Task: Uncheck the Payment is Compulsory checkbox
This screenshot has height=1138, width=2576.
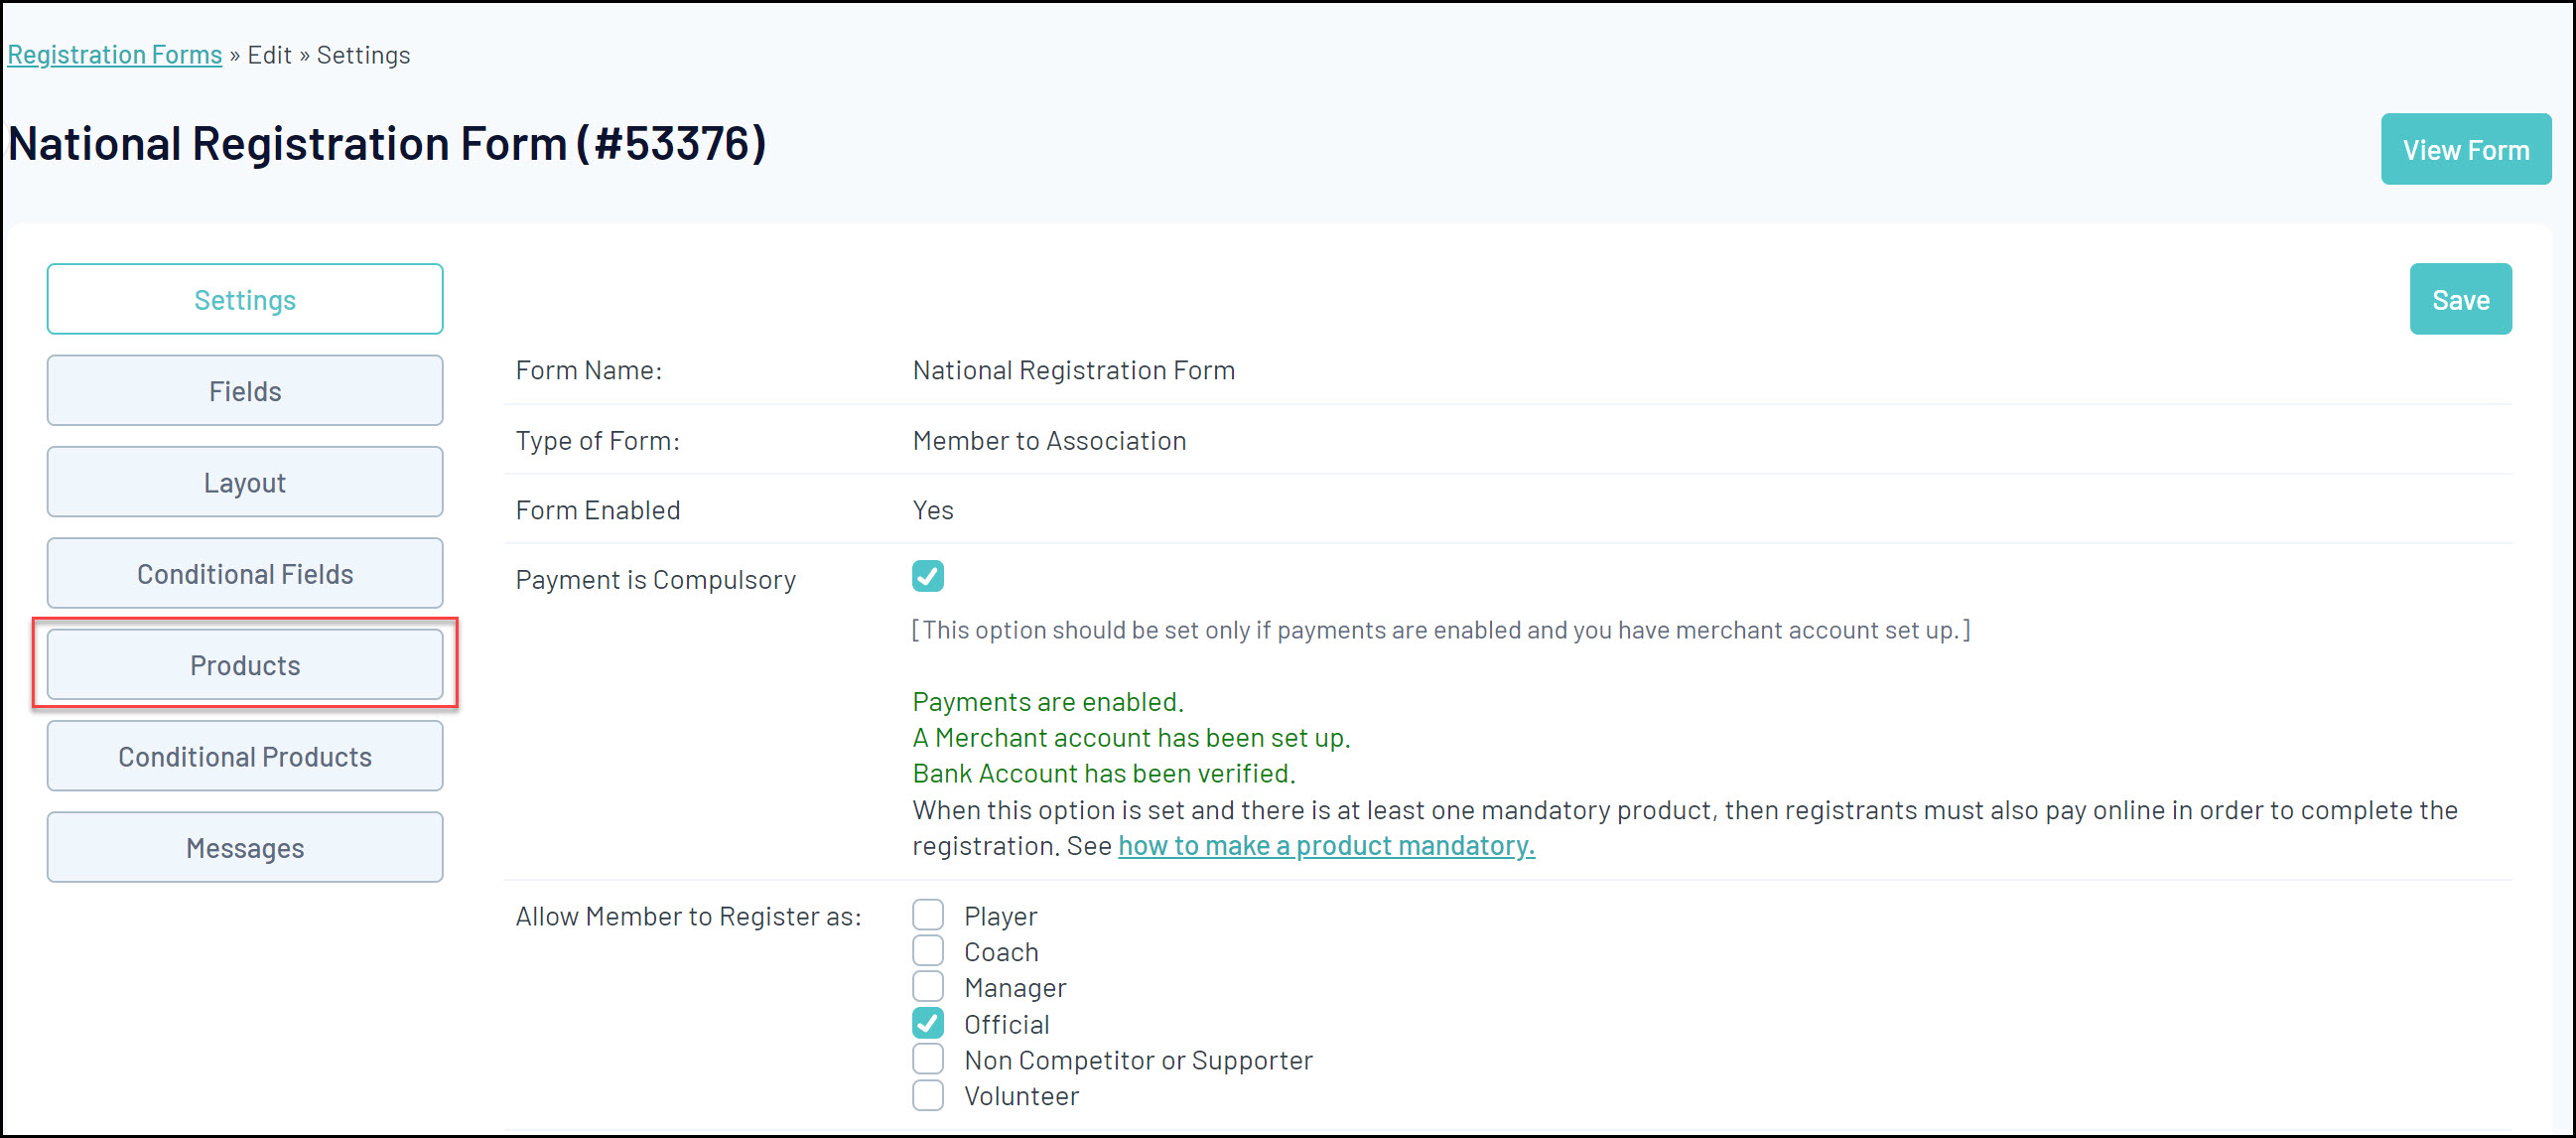Action: click(x=927, y=577)
